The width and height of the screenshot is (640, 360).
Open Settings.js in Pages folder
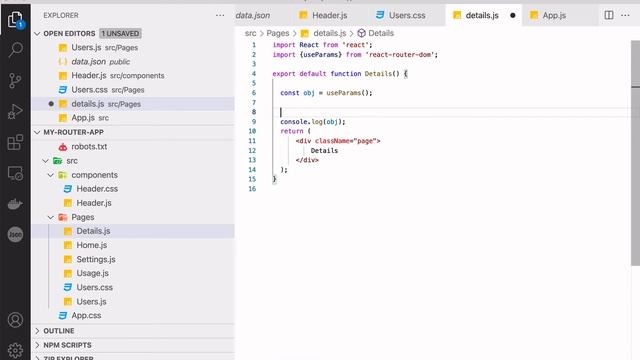click(133, 259)
